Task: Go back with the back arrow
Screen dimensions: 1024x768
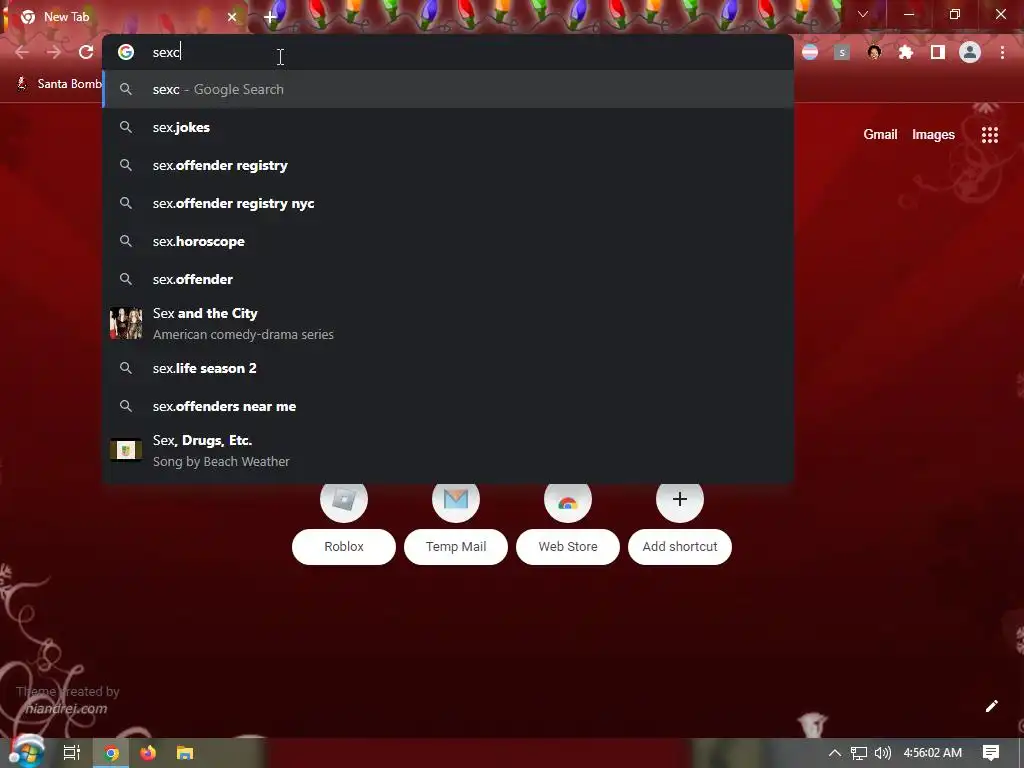Action: pyautogui.click(x=22, y=52)
